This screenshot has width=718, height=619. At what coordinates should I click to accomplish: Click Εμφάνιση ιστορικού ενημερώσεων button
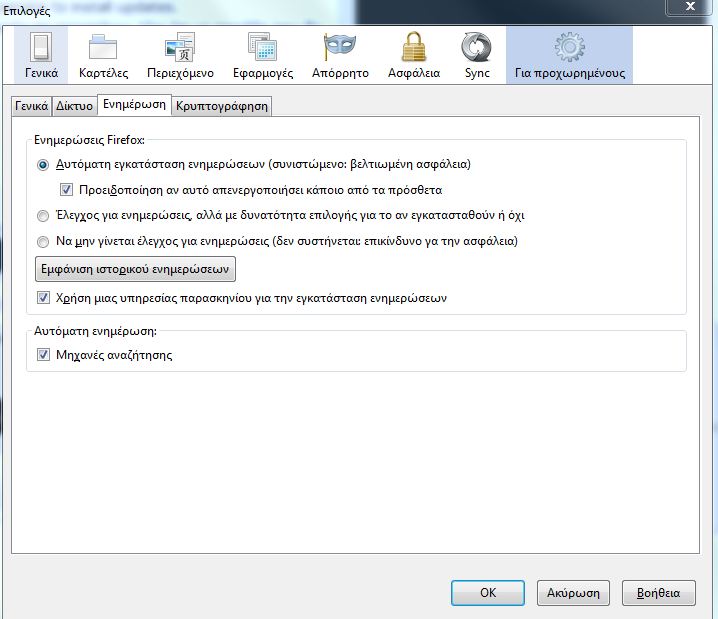(135, 269)
